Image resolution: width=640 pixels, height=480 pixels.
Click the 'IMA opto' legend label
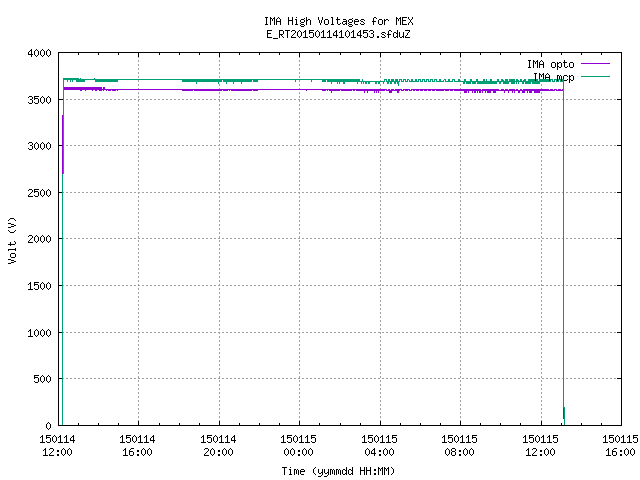pos(550,64)
